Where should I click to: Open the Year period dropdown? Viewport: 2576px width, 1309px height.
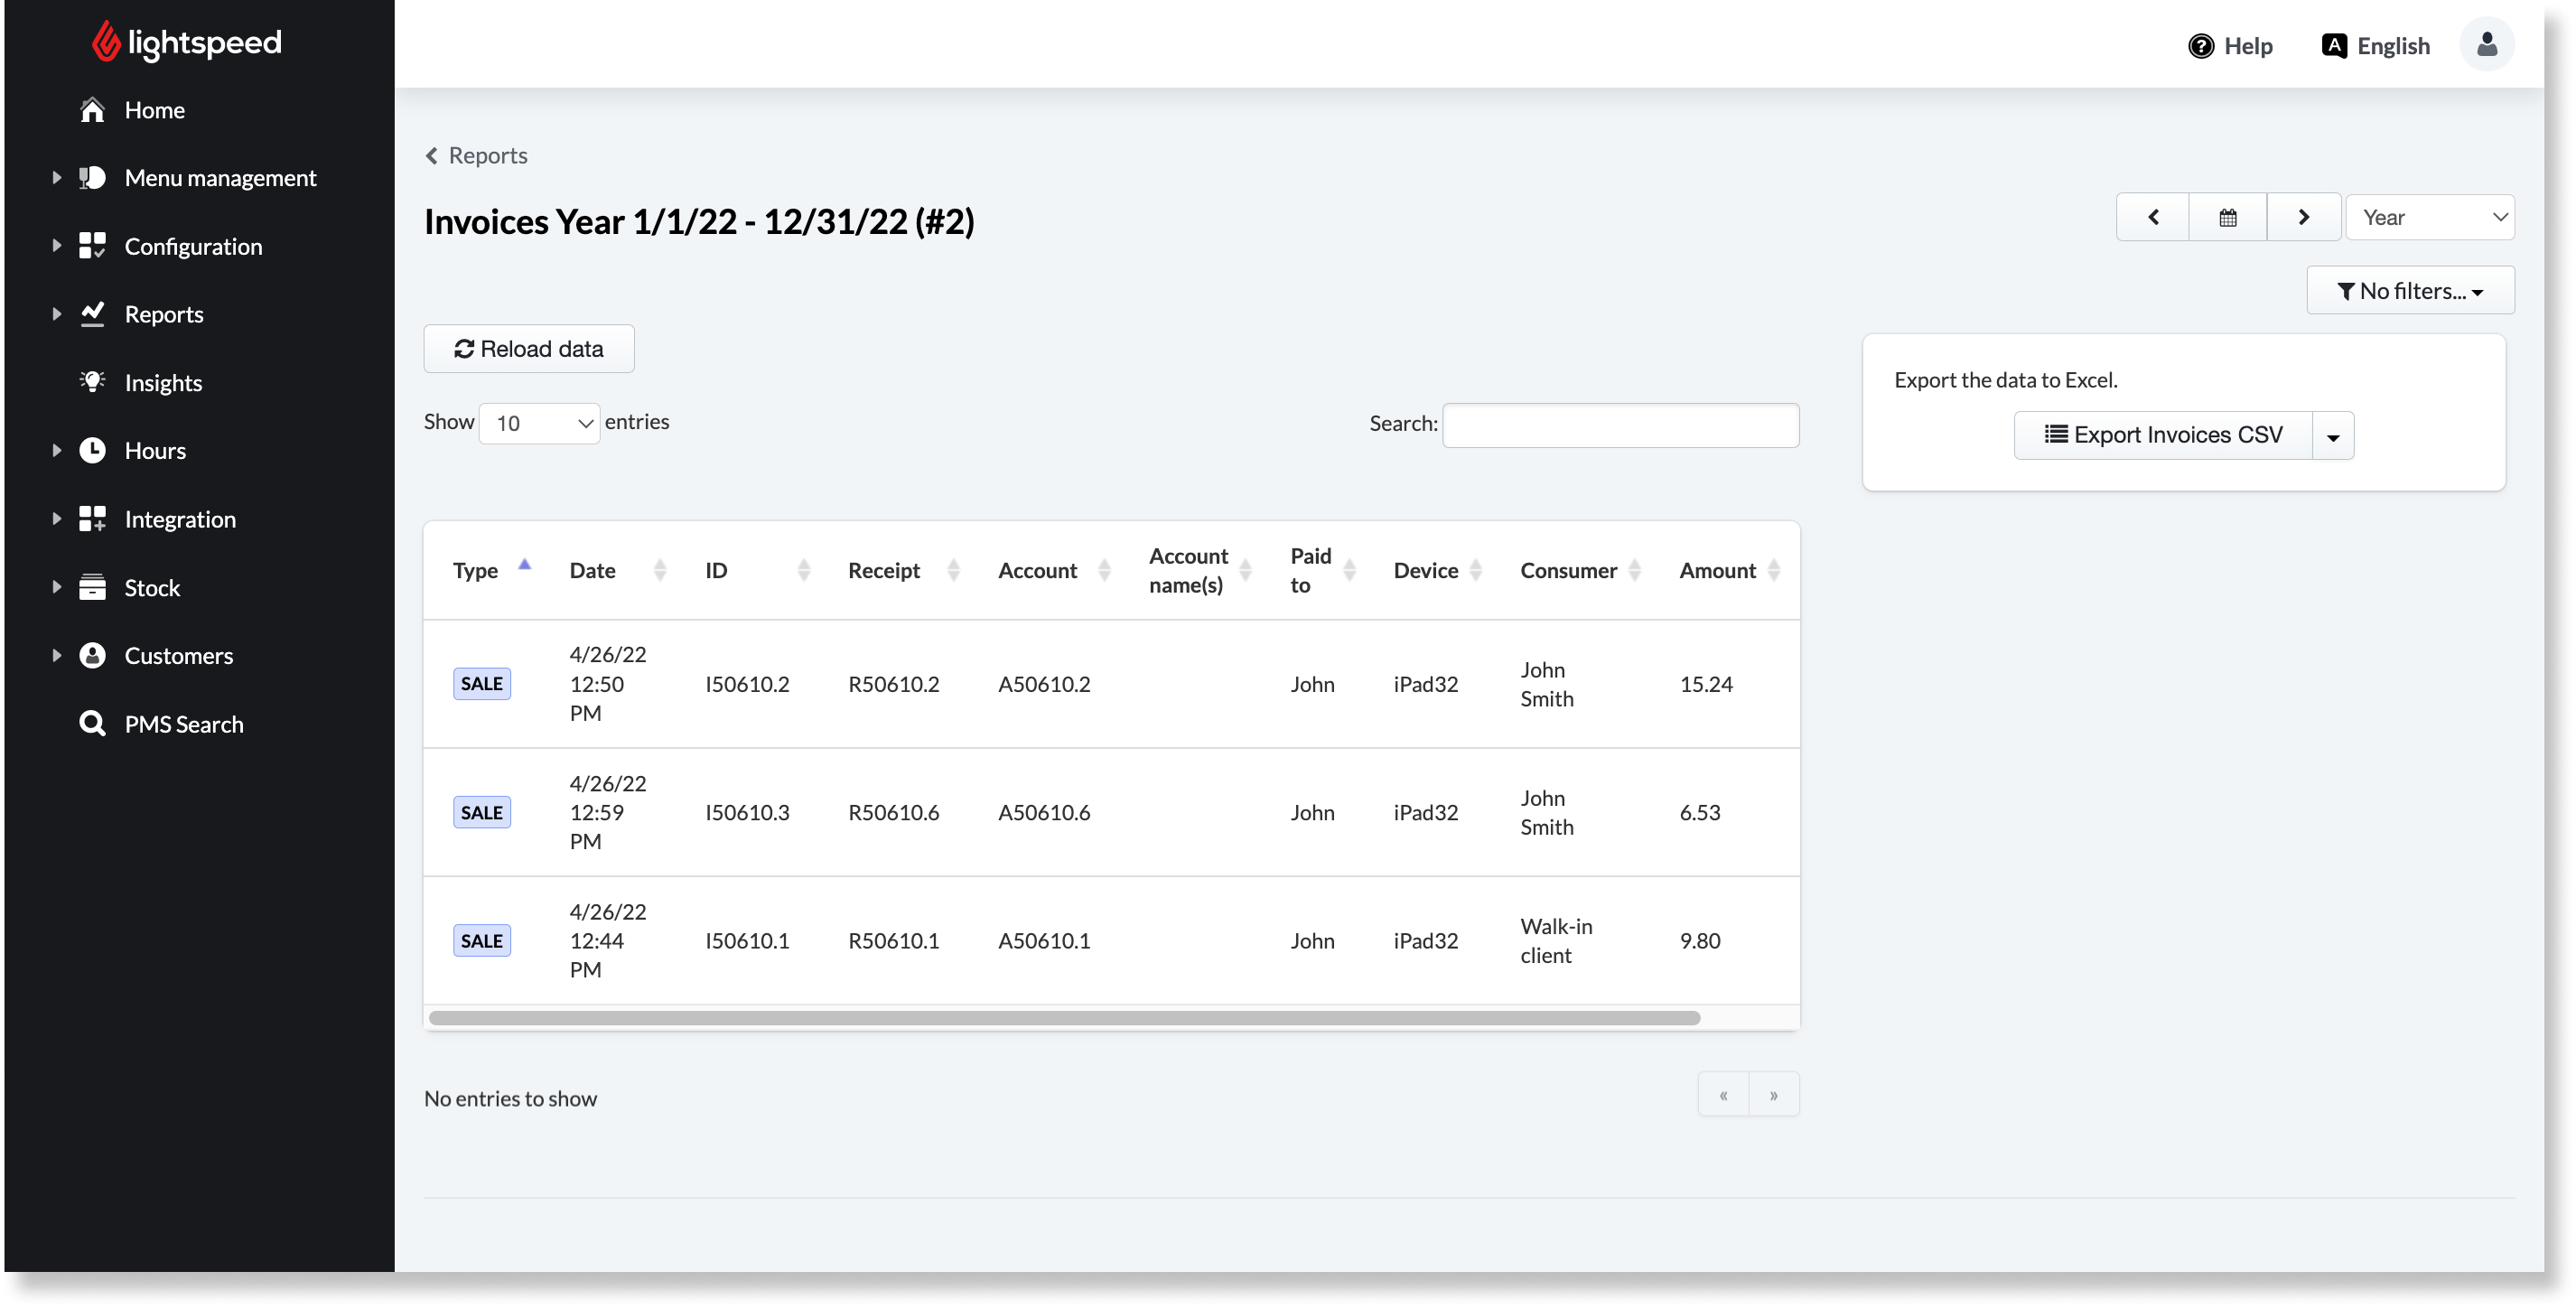2430,217
